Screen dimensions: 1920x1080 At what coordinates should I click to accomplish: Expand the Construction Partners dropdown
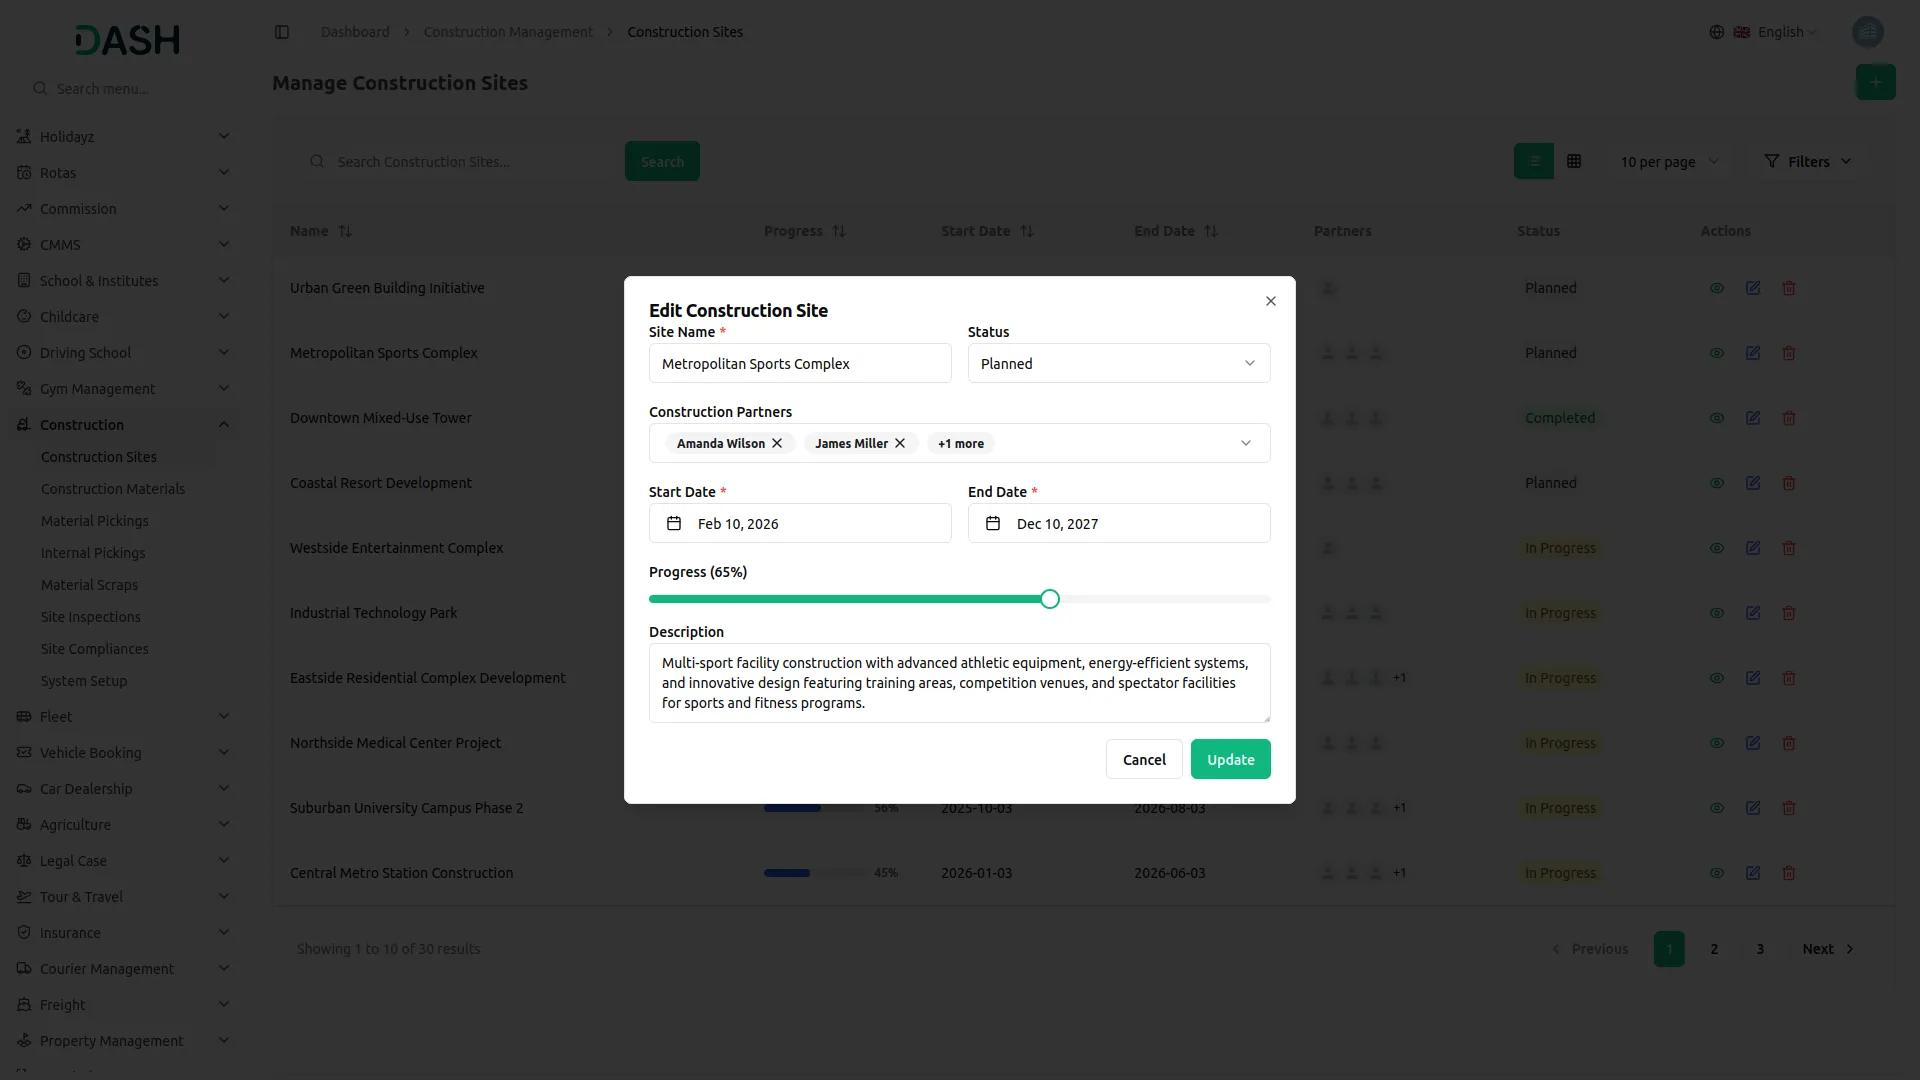1246,443
